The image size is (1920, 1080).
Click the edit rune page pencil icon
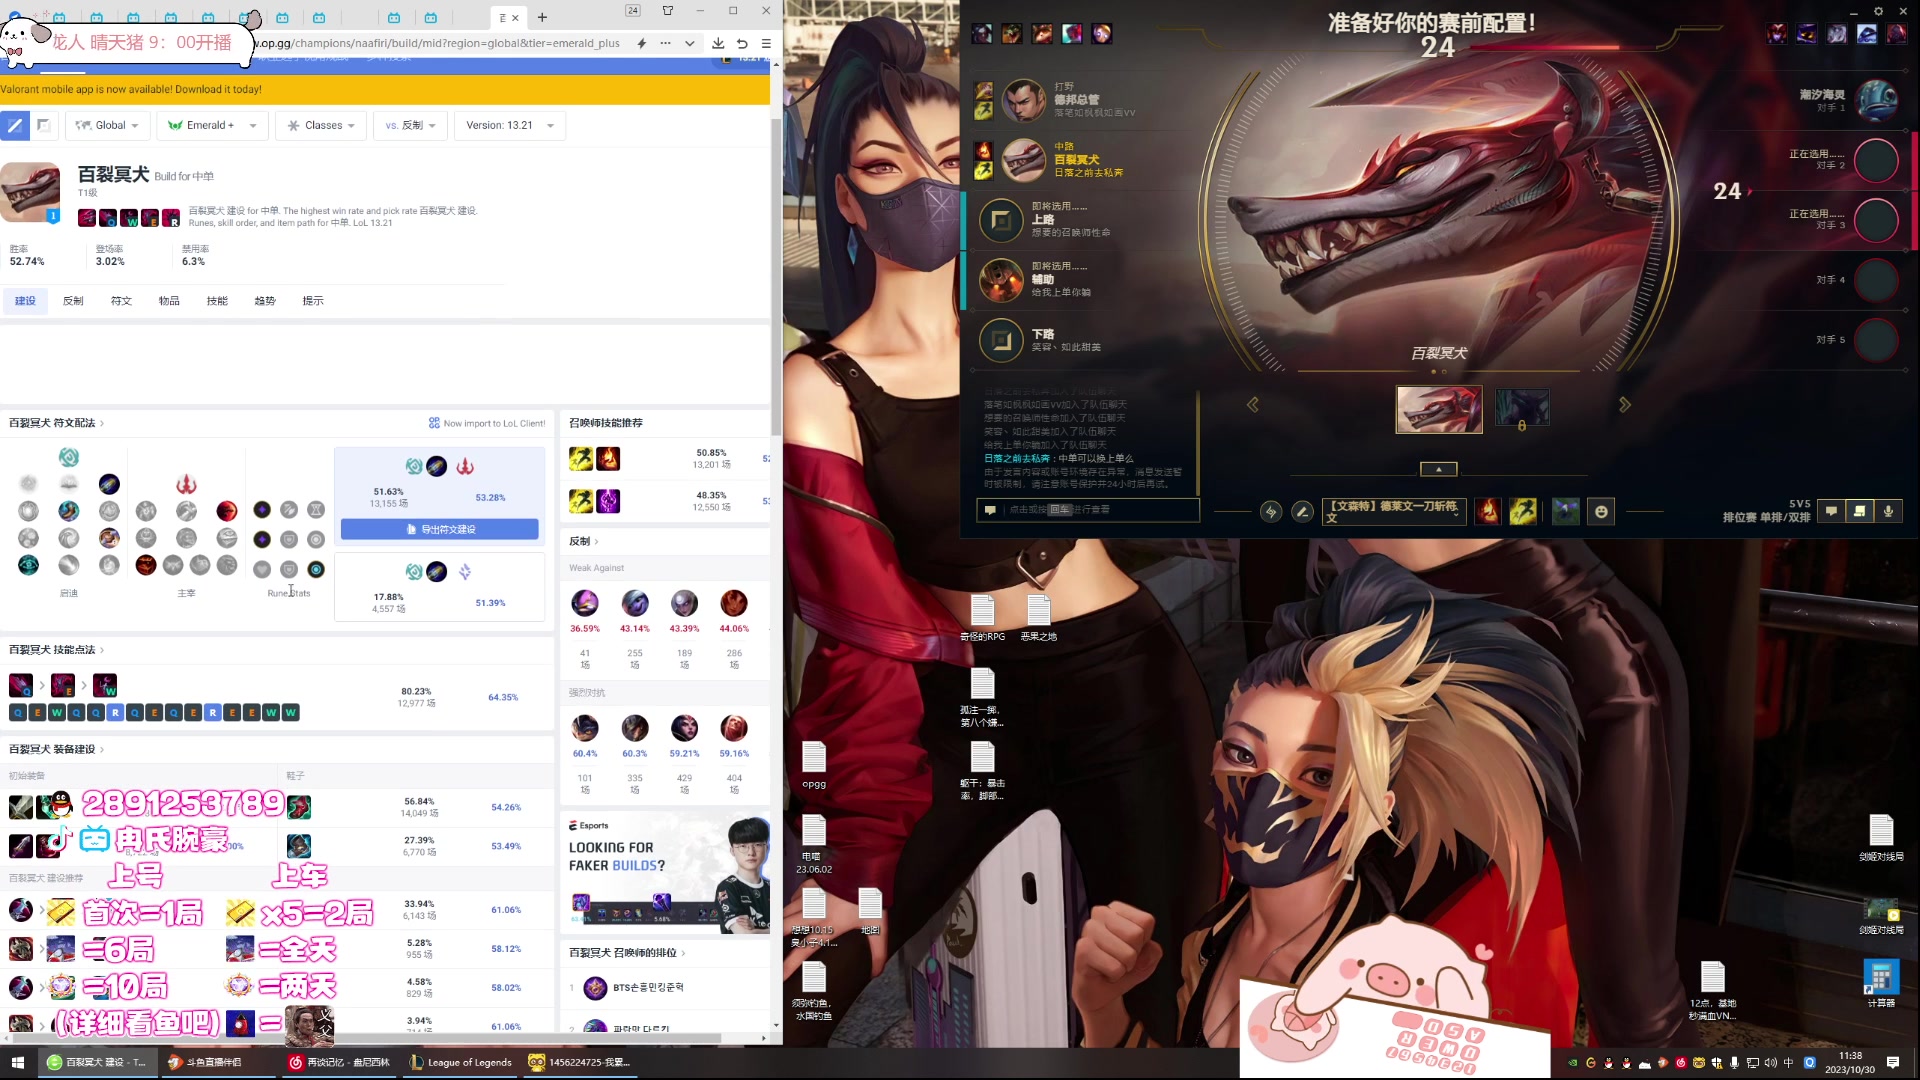pos(1302,511)
